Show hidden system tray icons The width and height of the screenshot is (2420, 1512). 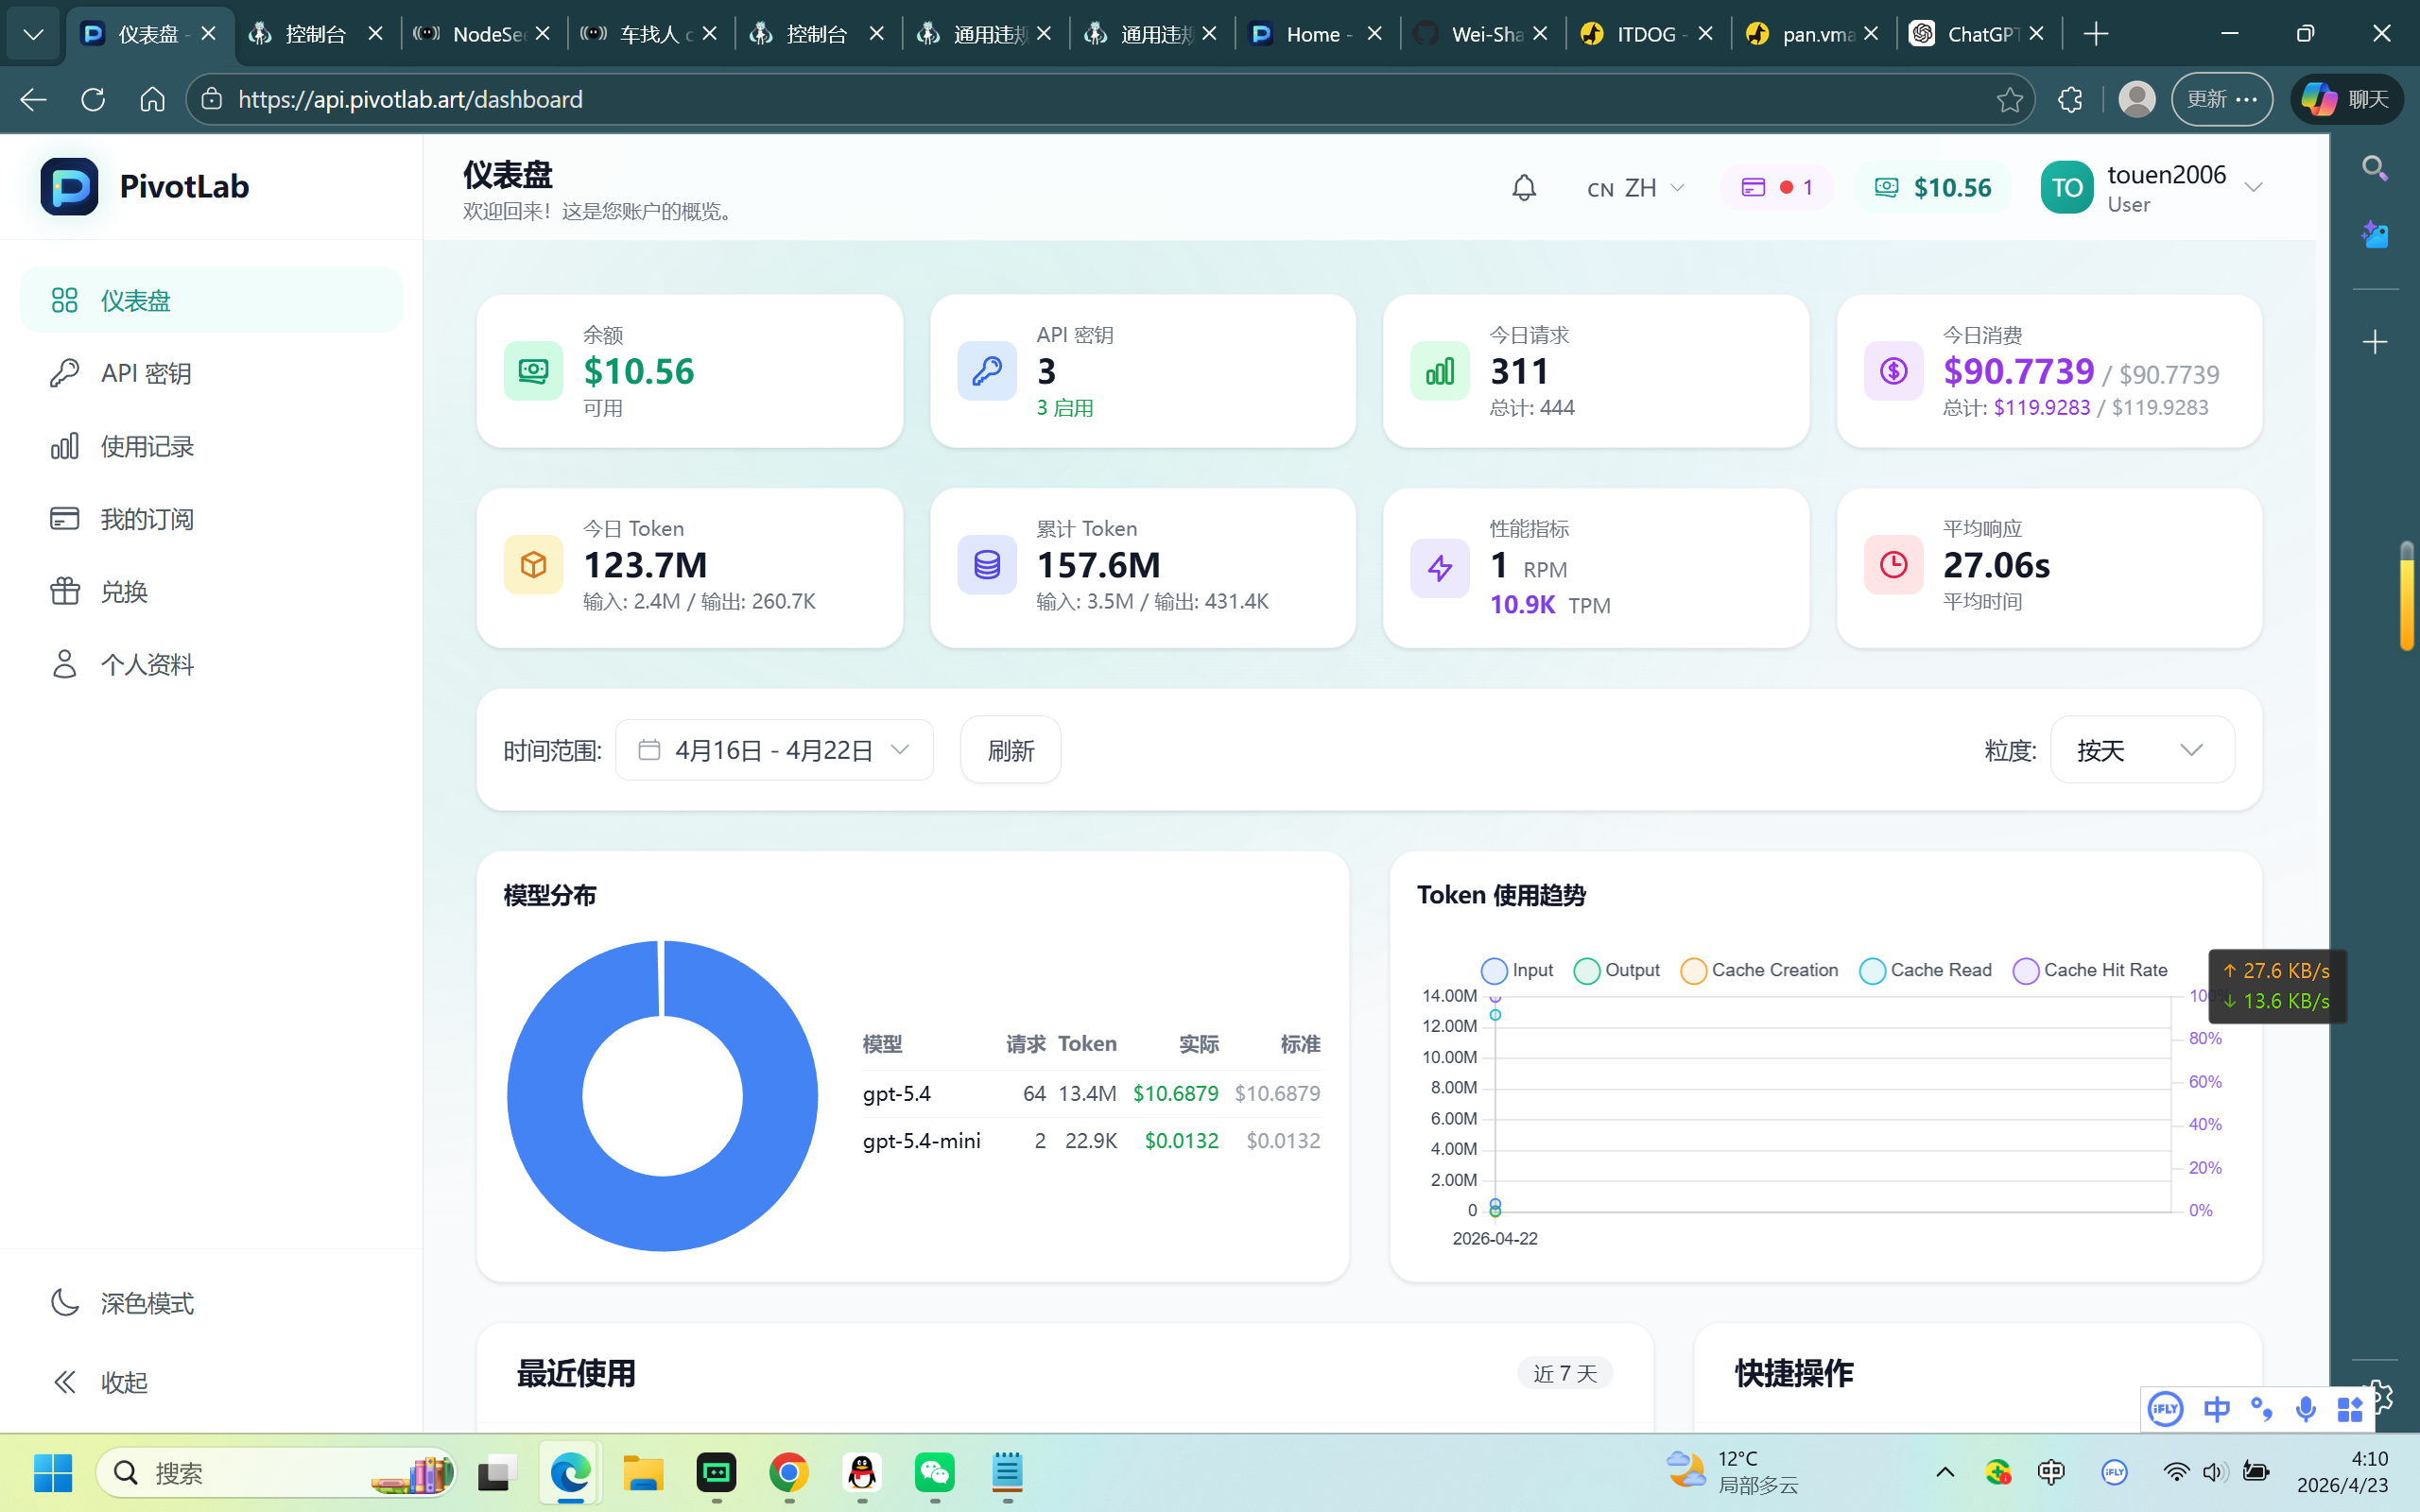1945,1472
